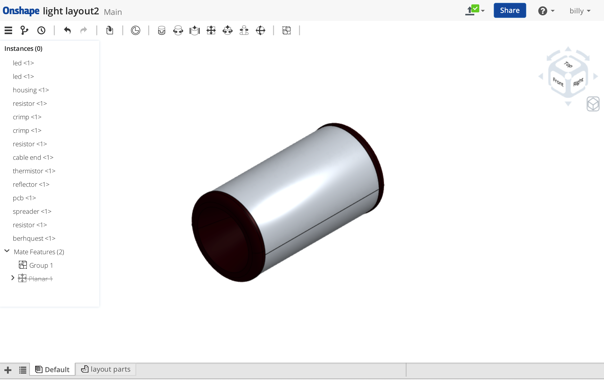This screenshot has height=380, width=604.
Task: Open the billy user account dropdown
Action: pyautogui.click(x=580, y=11)
